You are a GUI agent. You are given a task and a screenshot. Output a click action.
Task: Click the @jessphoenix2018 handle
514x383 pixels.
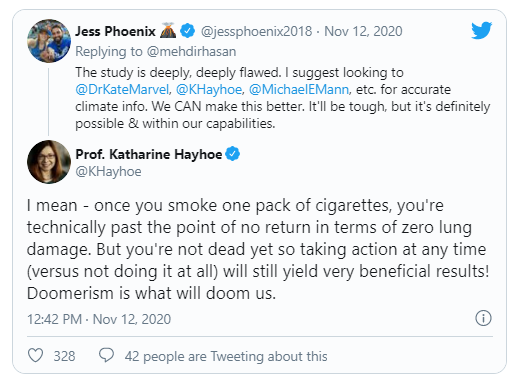tap(257, 31)
